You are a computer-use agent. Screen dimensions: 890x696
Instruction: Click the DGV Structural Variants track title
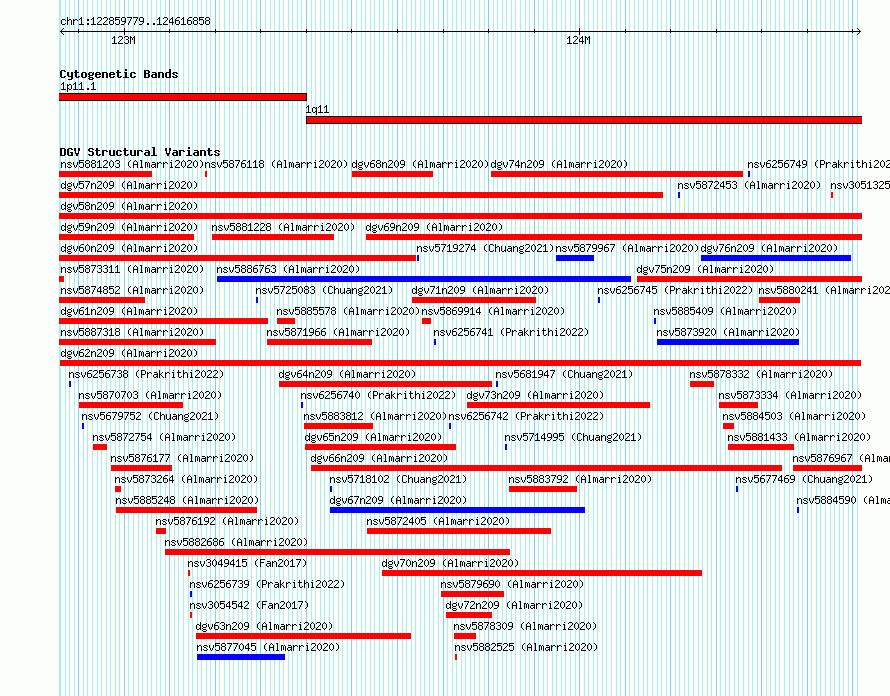tap(140, 152)
